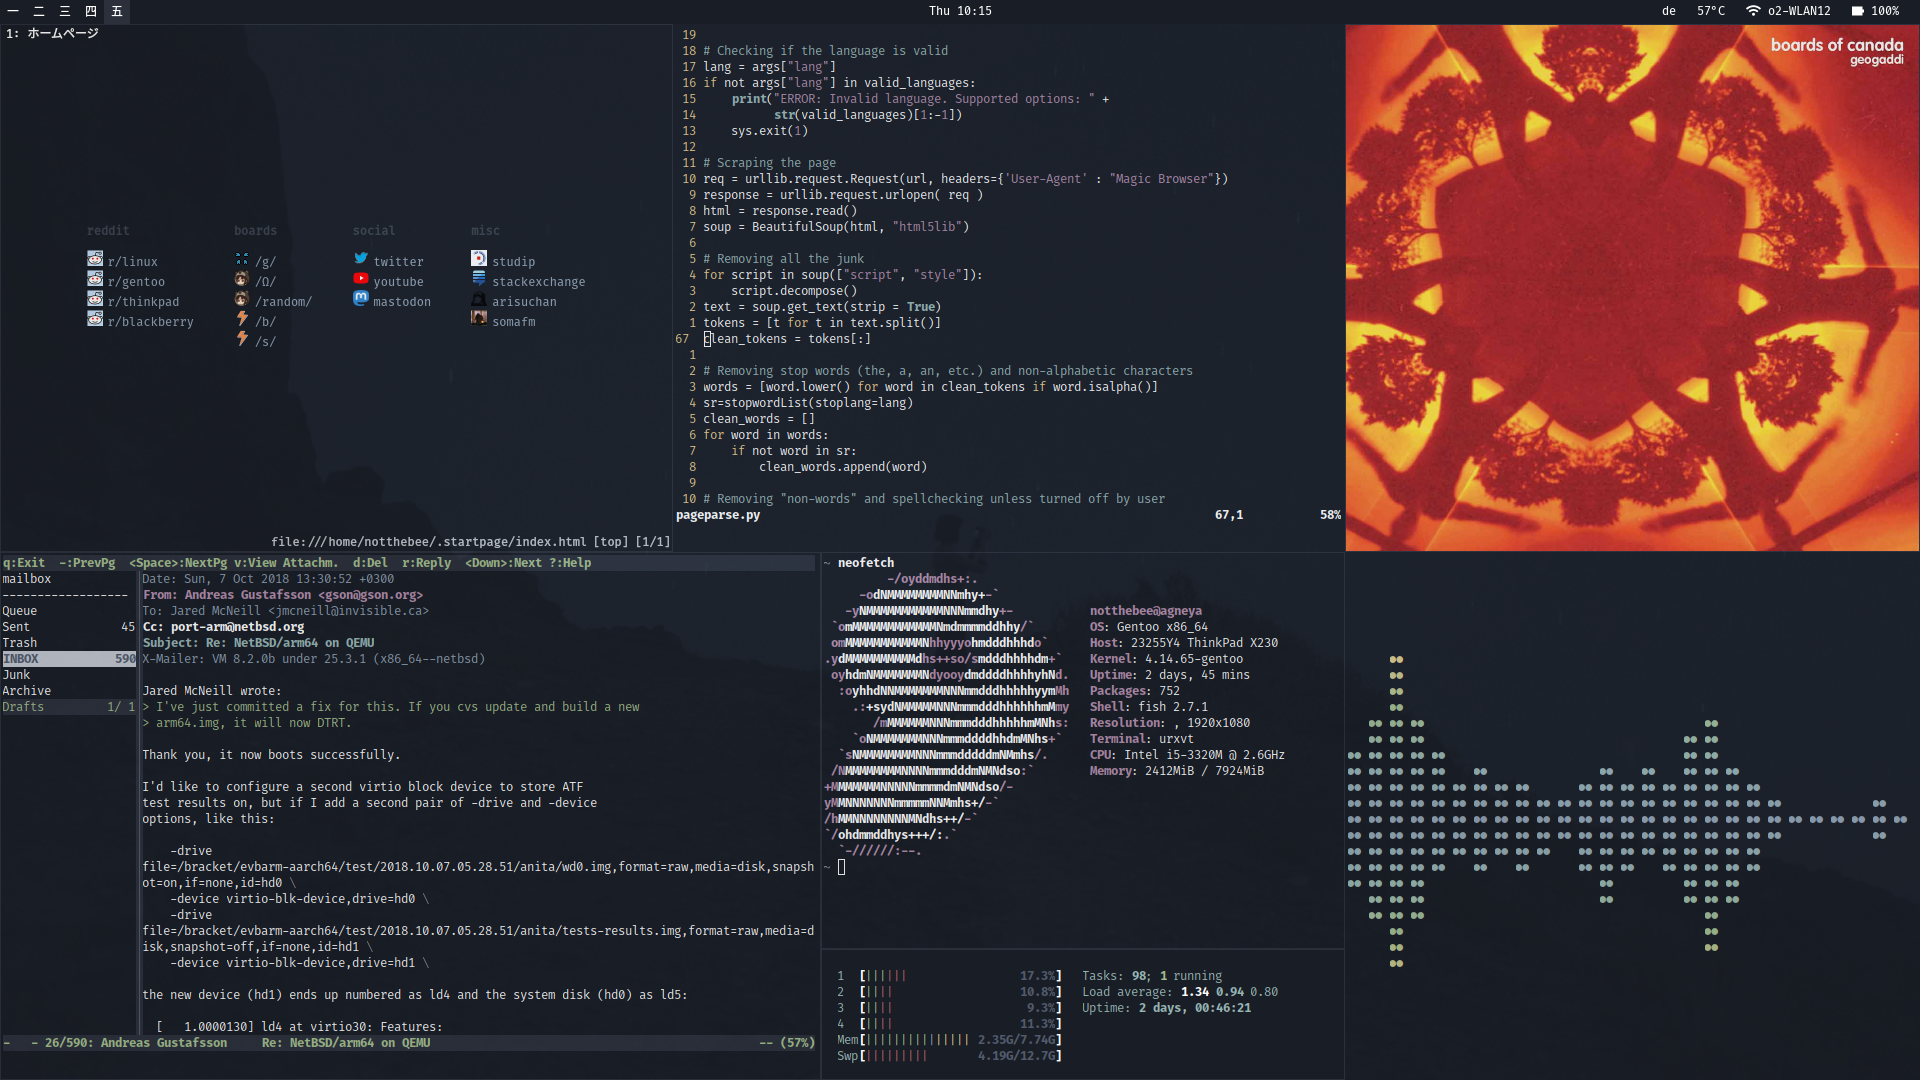The width and height of the screenshot is (1920, 1080).
Task: Select the Drafts mailbox
Action: pyautogui.click(x=69, y=707)
